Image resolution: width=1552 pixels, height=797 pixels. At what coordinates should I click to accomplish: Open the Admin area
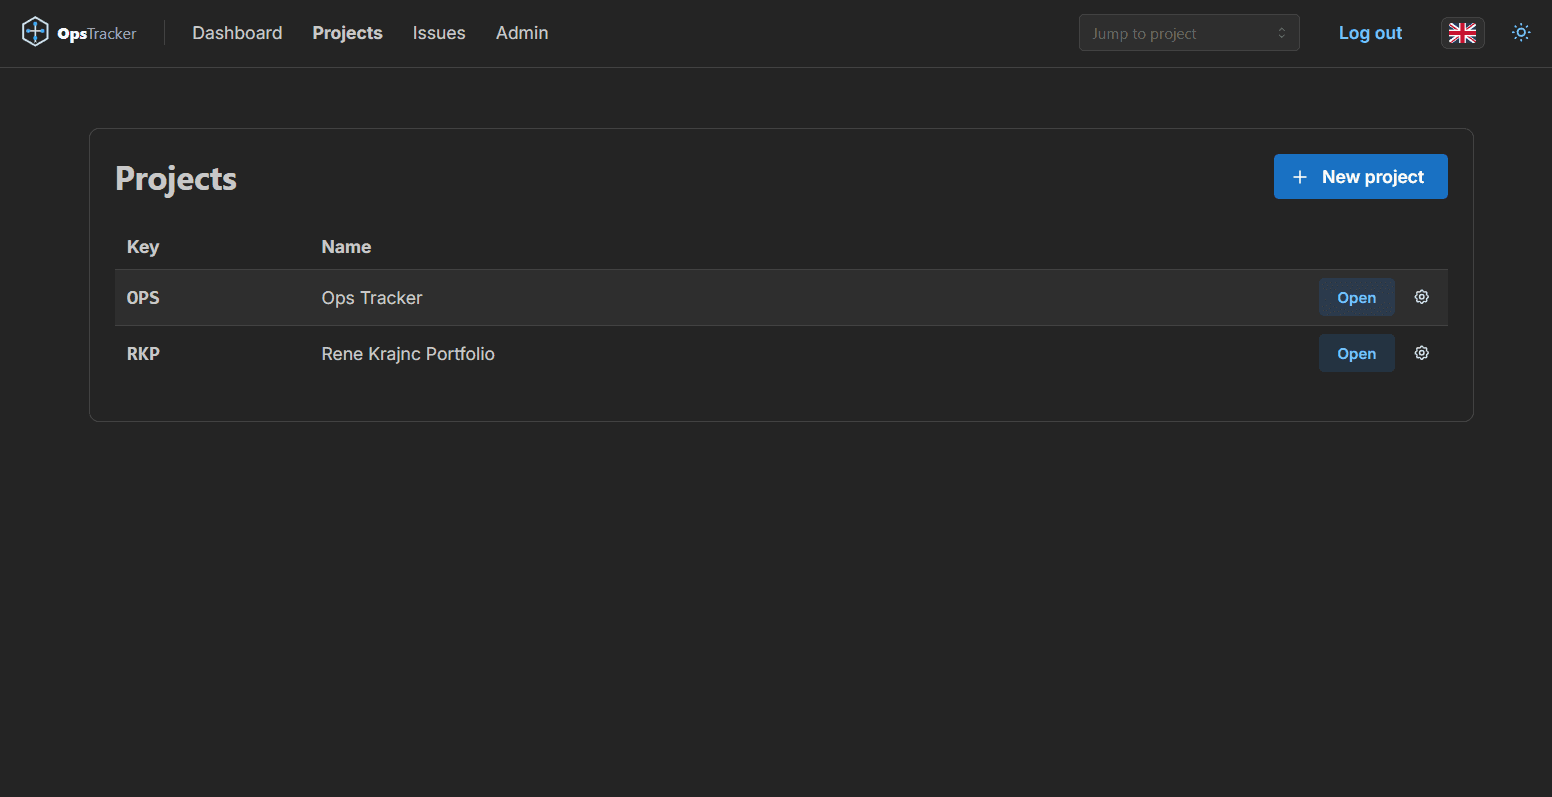pos(521,33)
